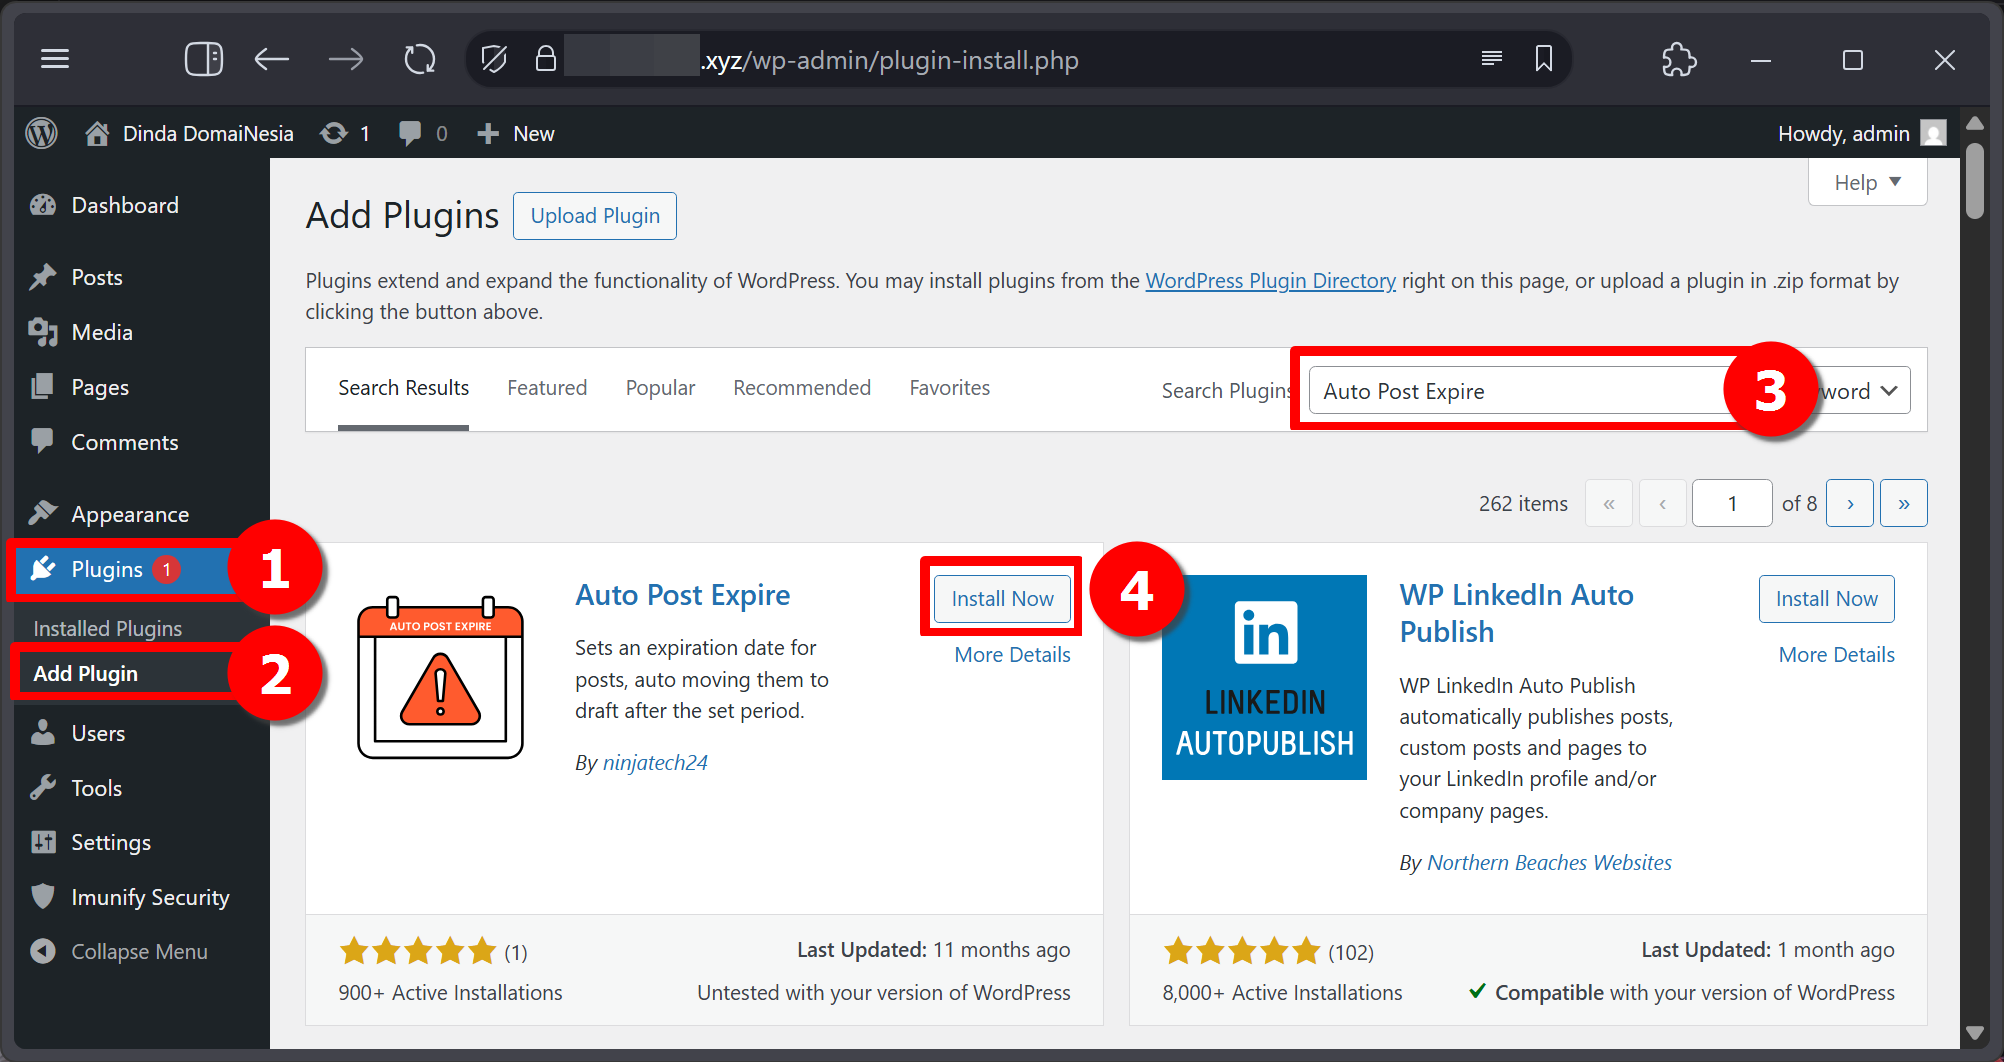Screen dimensions: 2004x1062
Task: Click the LinkedIn Autopublish plugin thumbnail
Action: 1264,677
